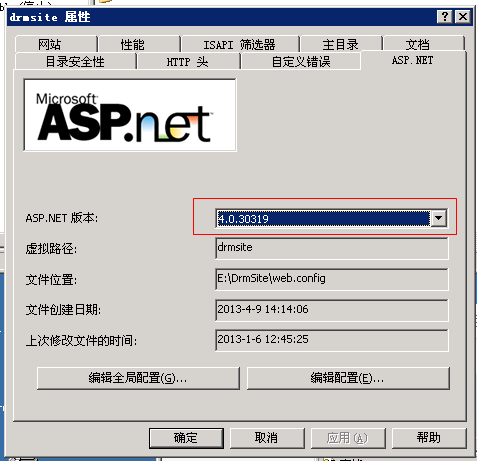The width and height of the screenshot is (477, 461).
Task: Open 编辑配置(E)... button
Action: coord(348,378)
